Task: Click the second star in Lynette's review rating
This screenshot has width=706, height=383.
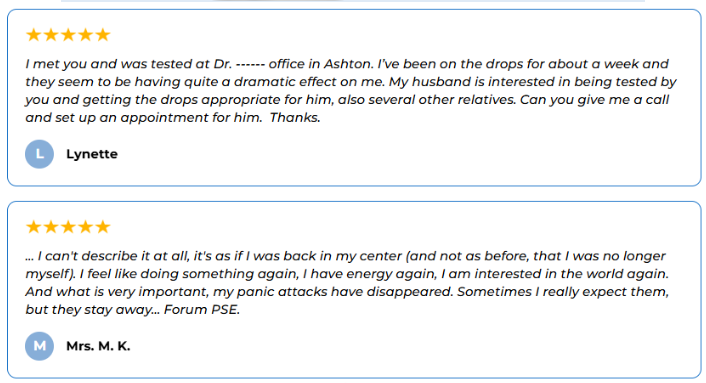Action: click(x=51, y=35)
